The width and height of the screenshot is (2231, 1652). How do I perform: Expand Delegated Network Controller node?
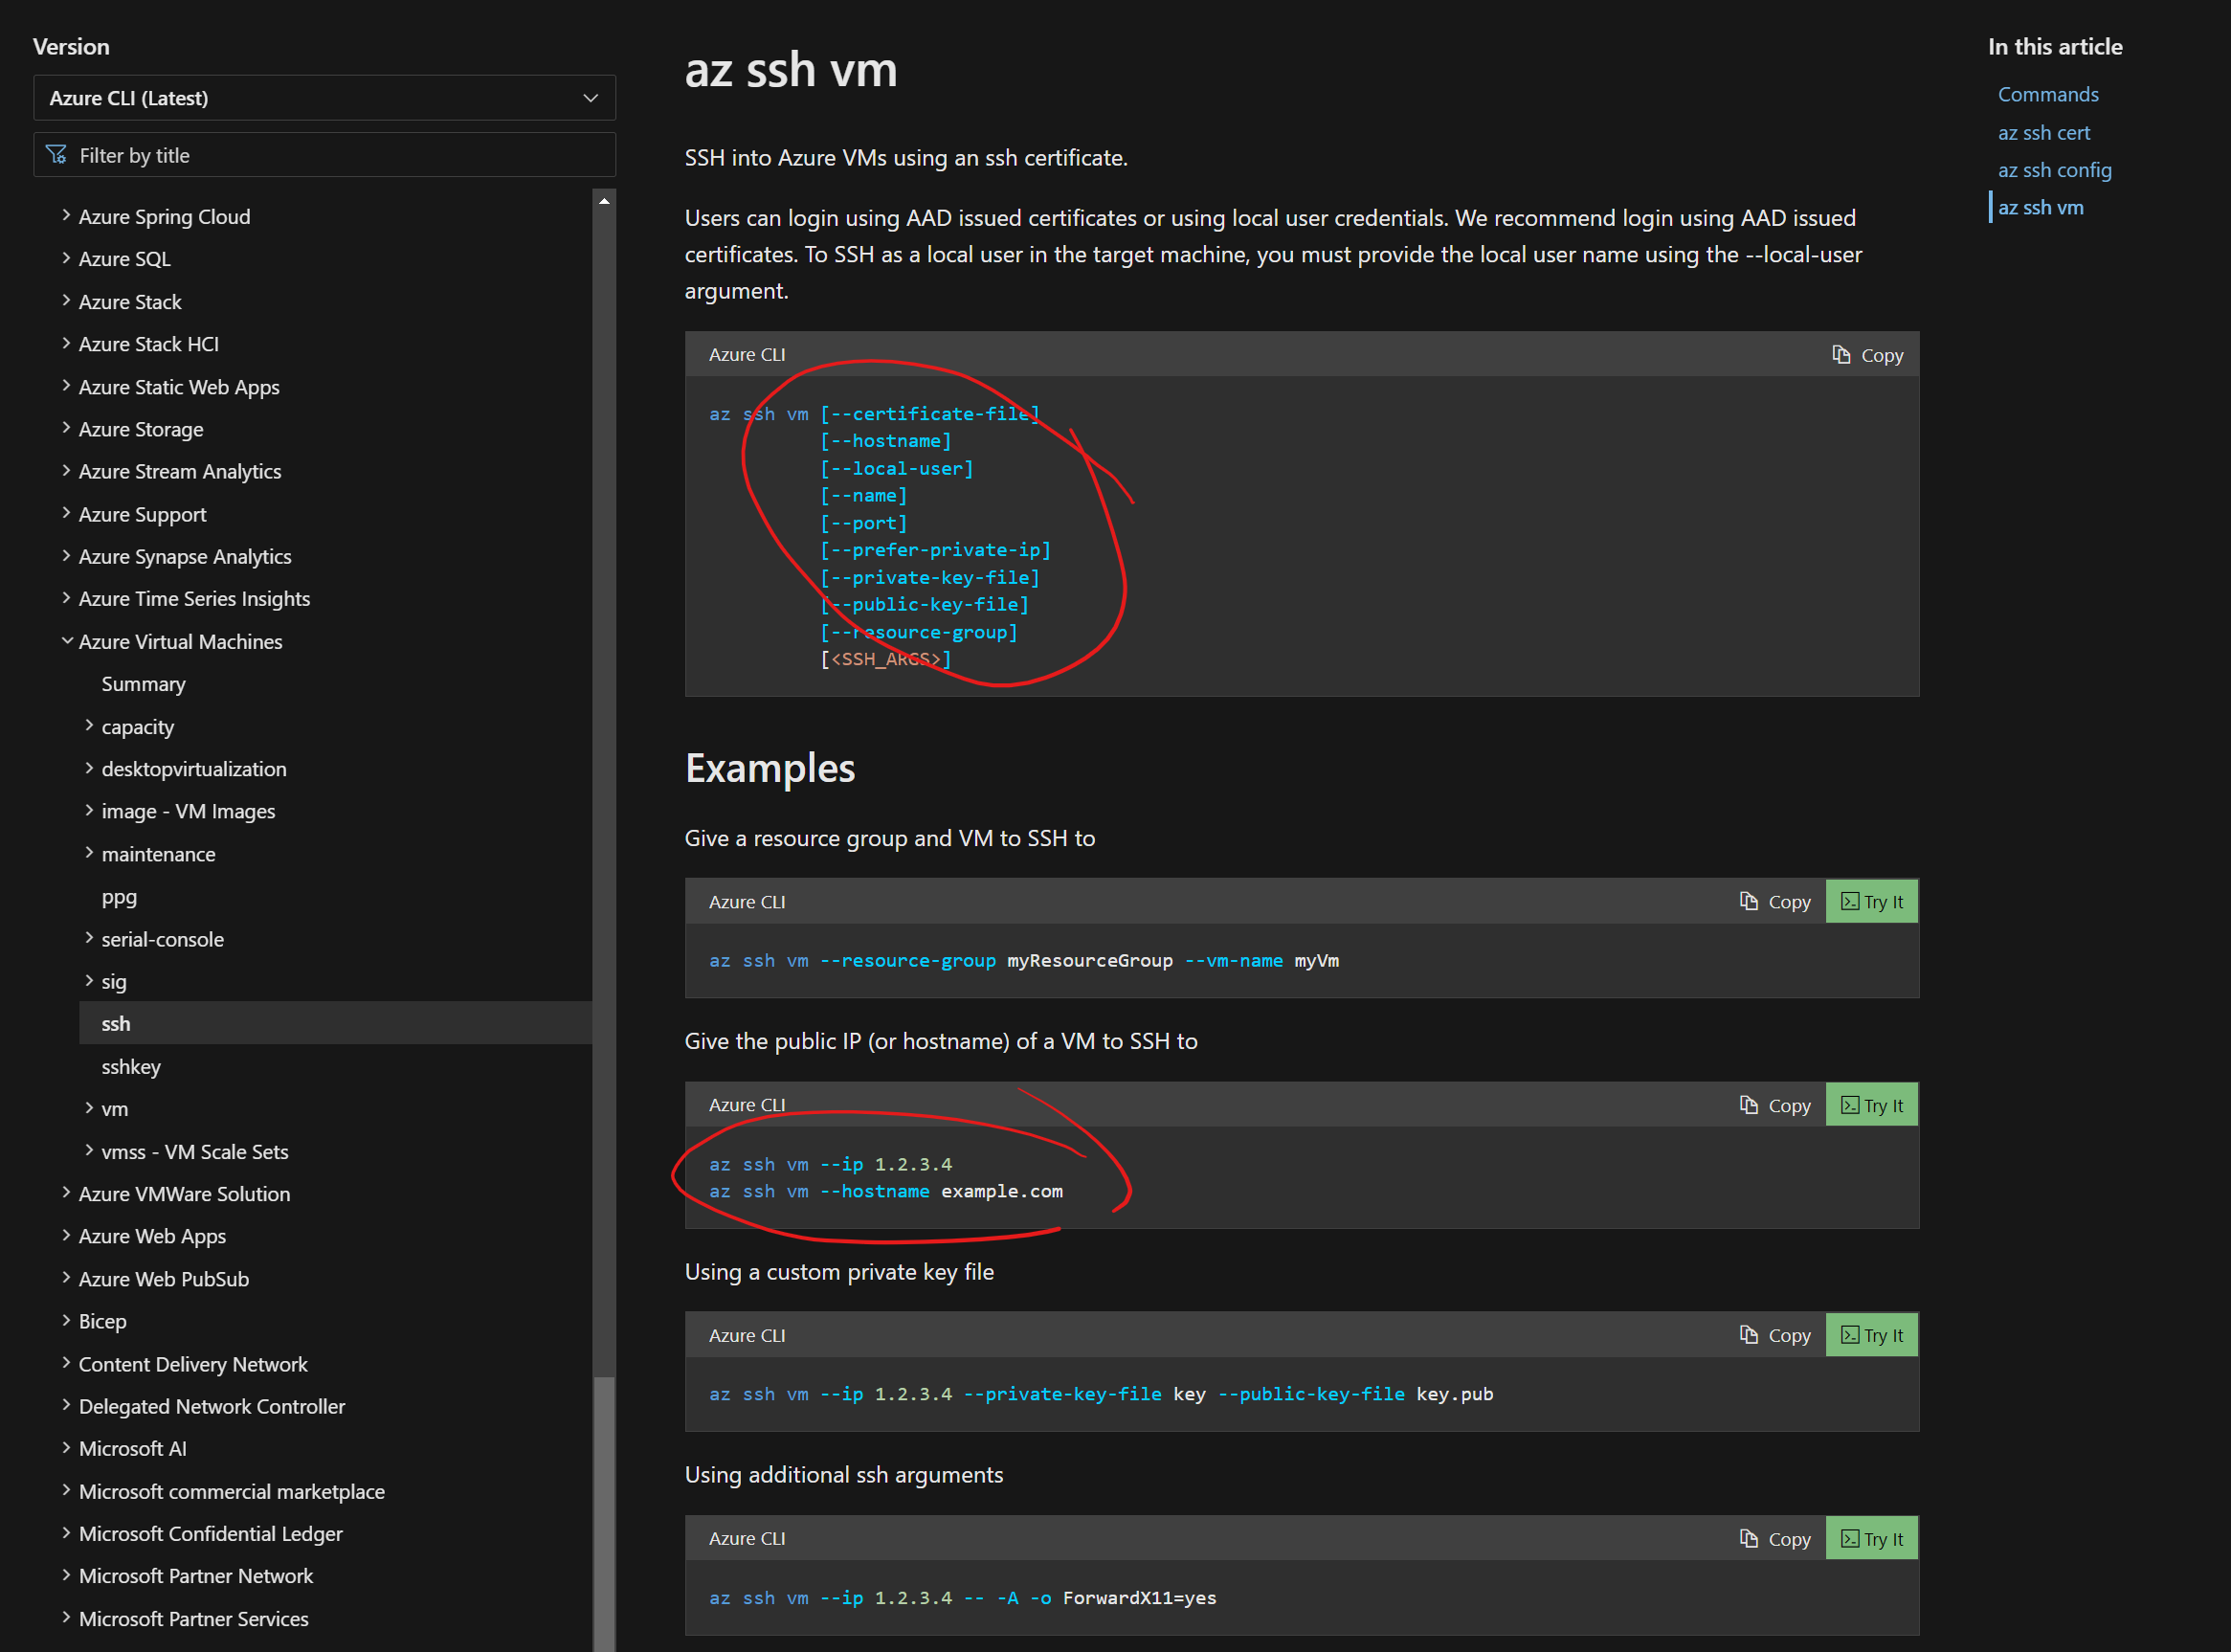tap(66, 1406)
